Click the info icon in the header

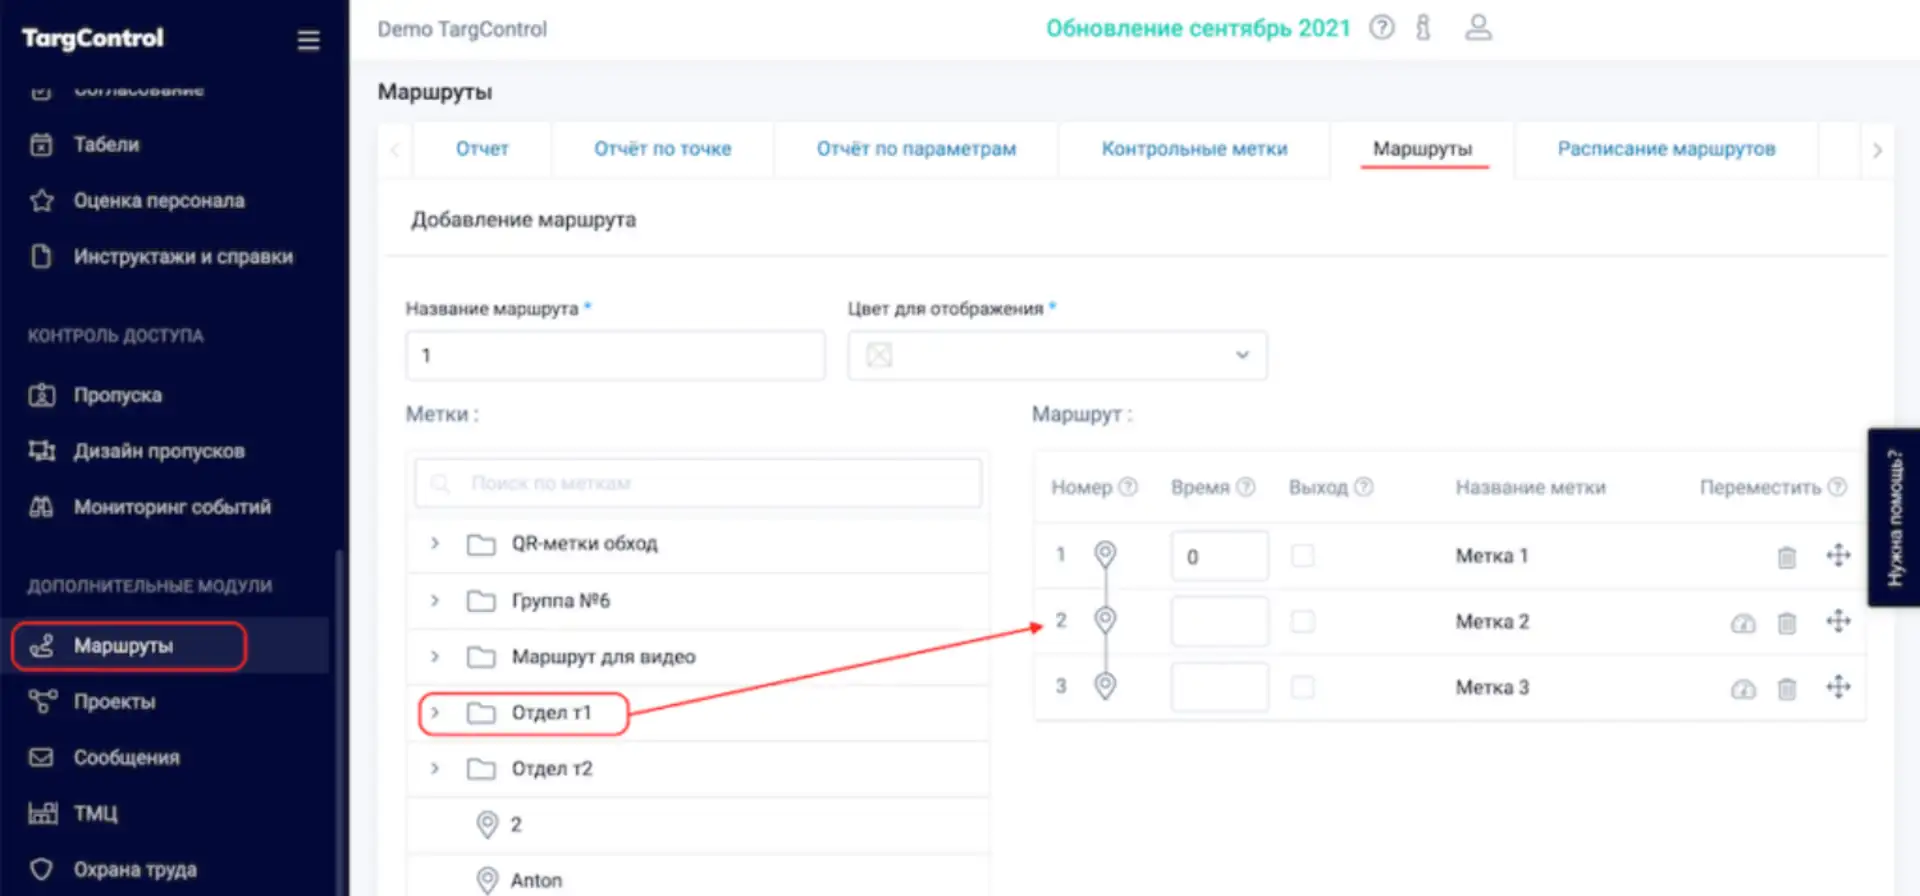point(1423,28)
